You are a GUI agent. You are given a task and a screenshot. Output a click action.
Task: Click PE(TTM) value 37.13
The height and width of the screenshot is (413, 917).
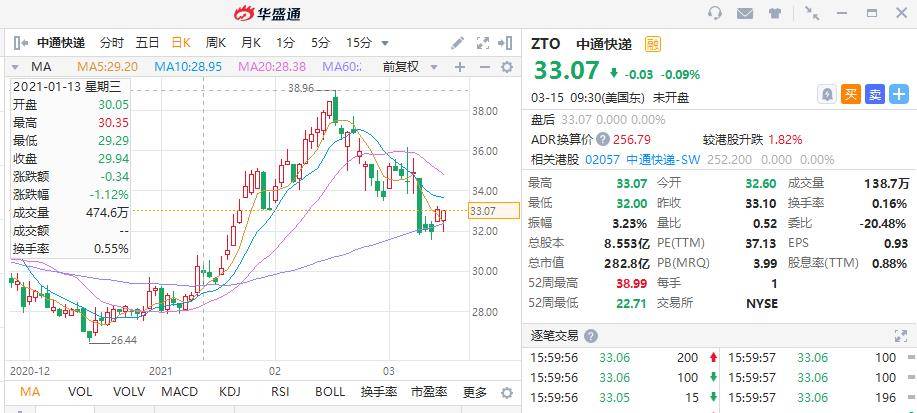[x=761, y=243]
